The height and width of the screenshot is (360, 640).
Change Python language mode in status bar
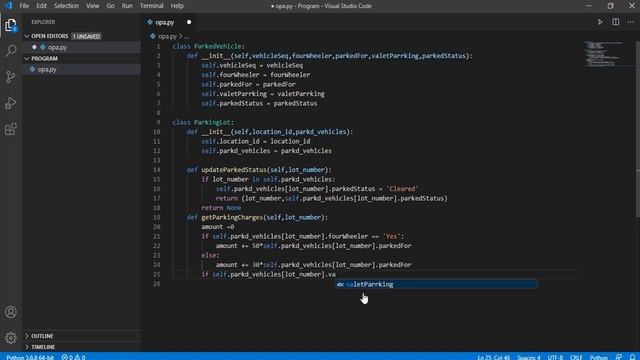tap(599, 357)
